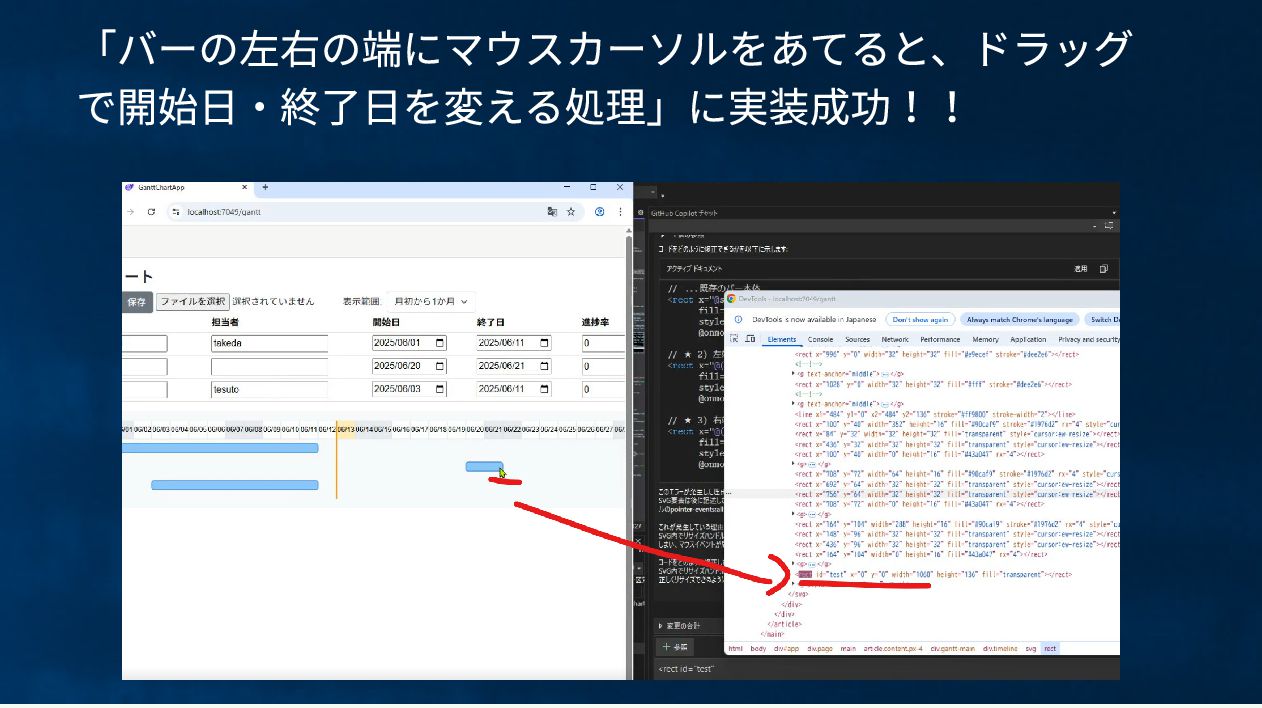Click the GanttChartApp tab favicon

[x=129, y=187]
